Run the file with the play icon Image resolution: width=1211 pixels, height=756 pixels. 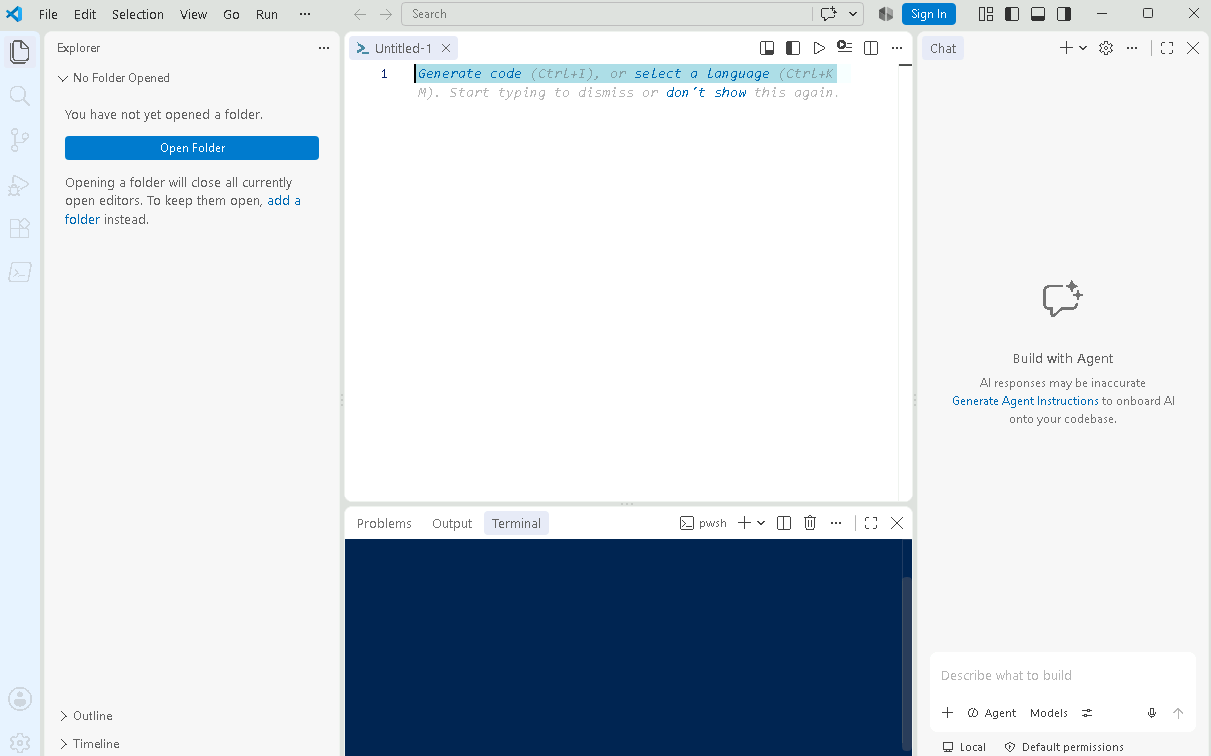click(819, 48)
